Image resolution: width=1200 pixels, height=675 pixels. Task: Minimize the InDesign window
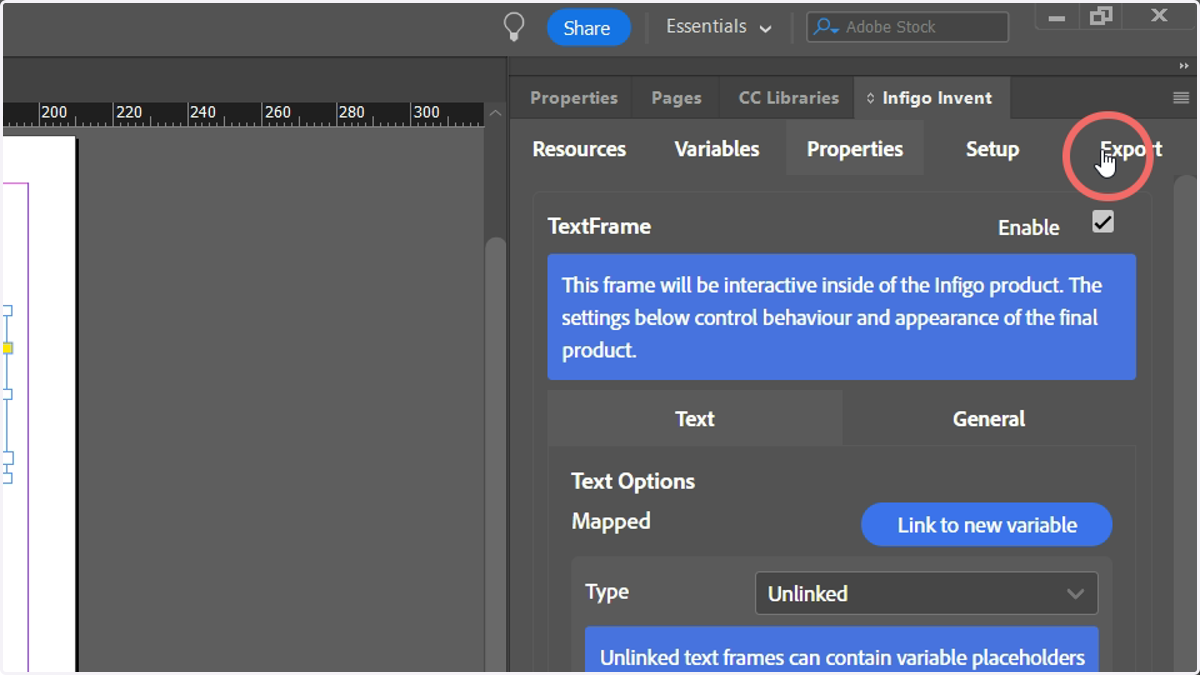(1057, 16)
